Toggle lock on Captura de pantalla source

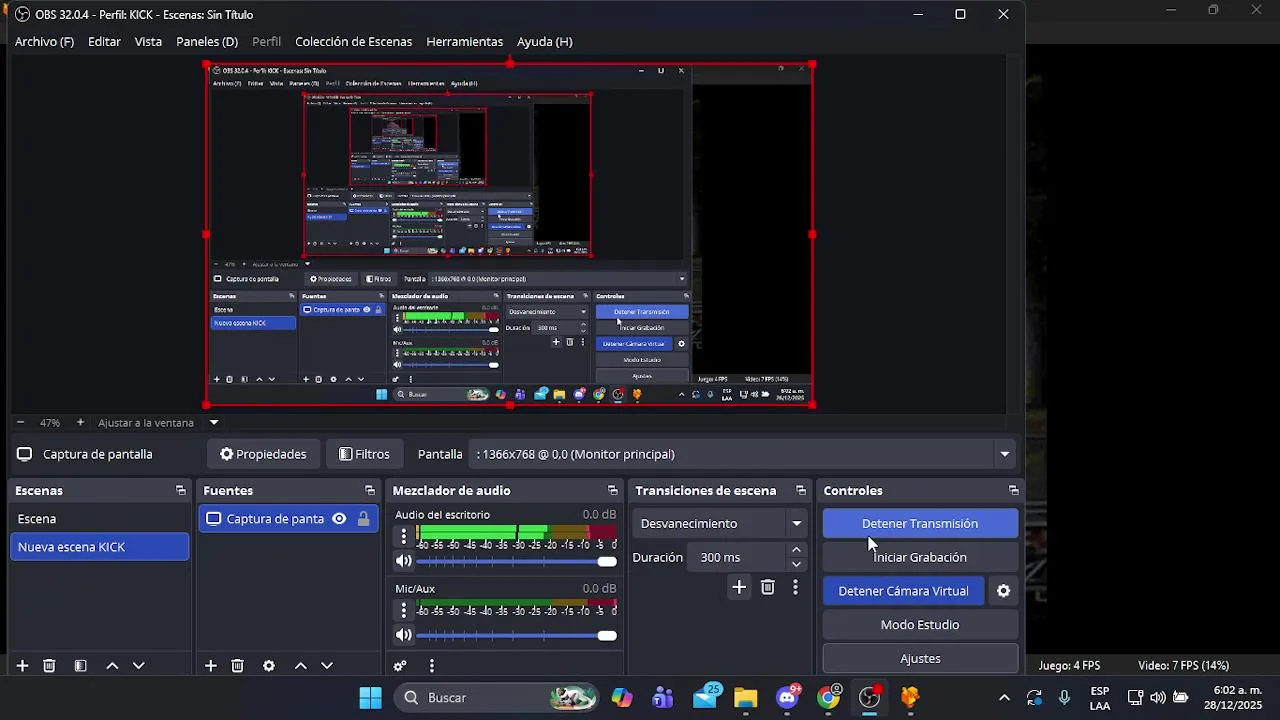click(x=363, y=519)
